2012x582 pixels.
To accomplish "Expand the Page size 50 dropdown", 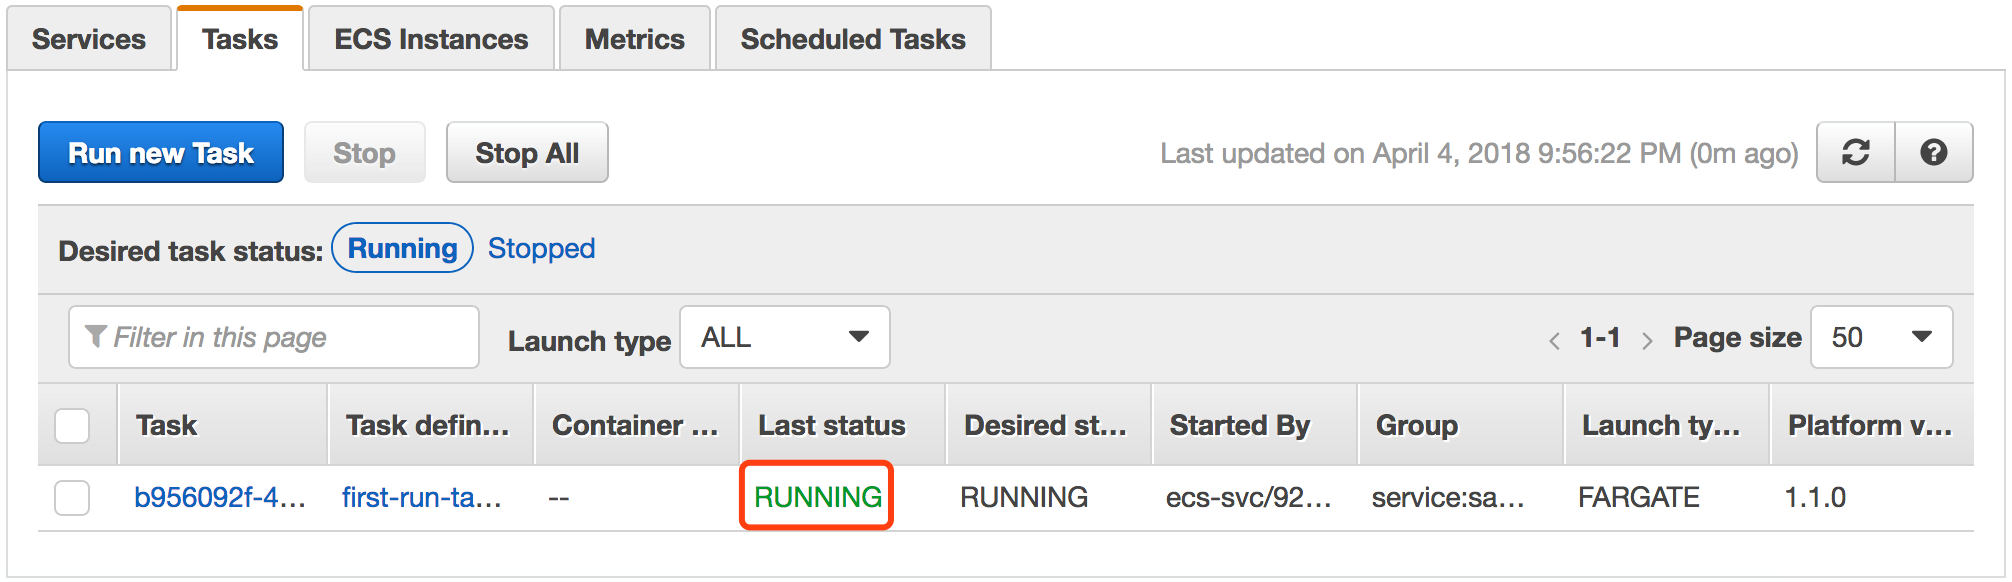I will coord(1880,337).
